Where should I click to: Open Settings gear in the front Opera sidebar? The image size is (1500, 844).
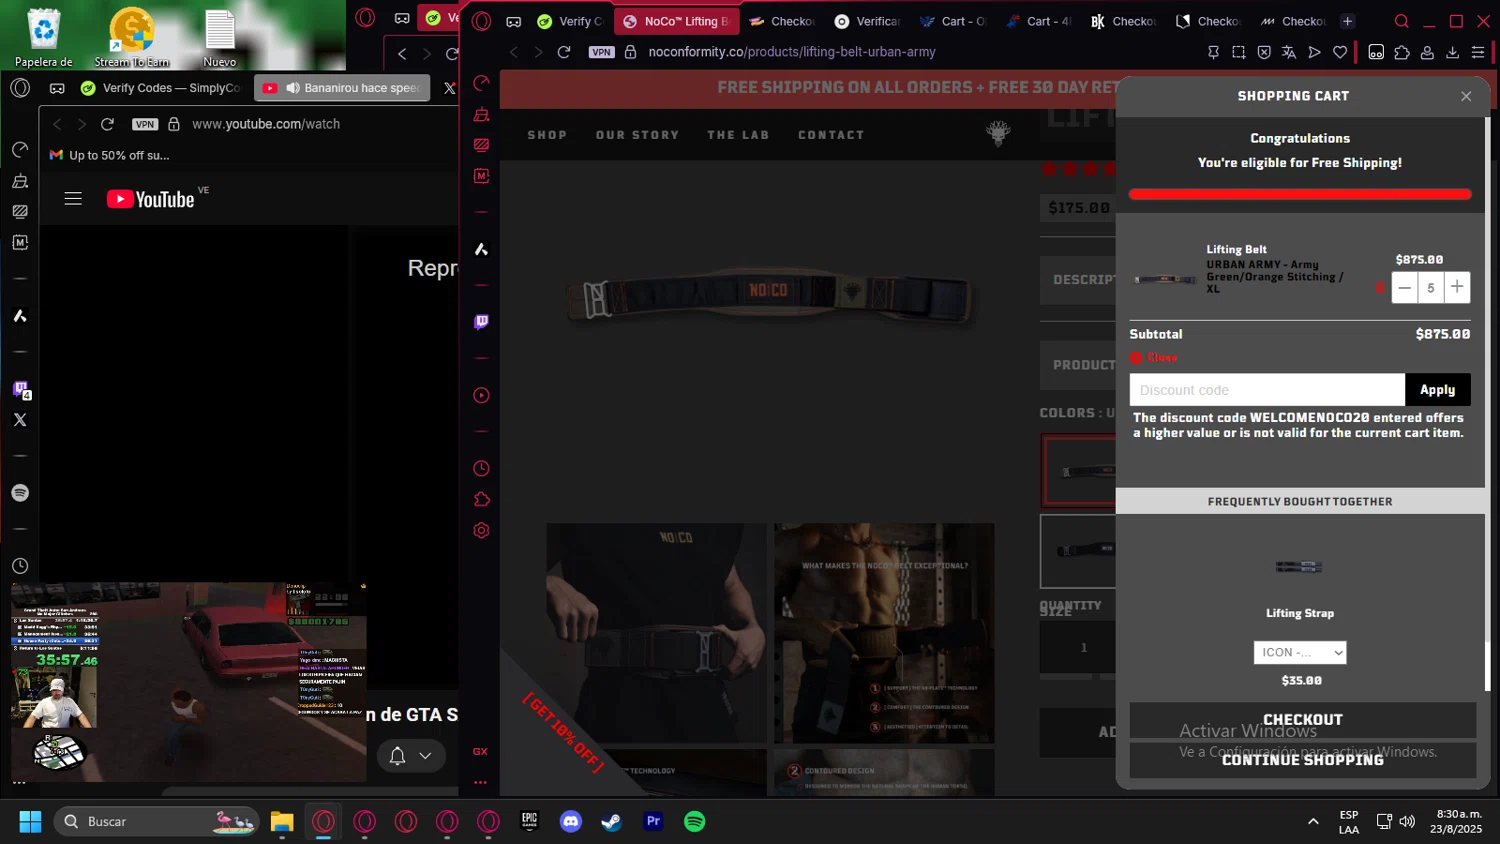tap(481, 530)
